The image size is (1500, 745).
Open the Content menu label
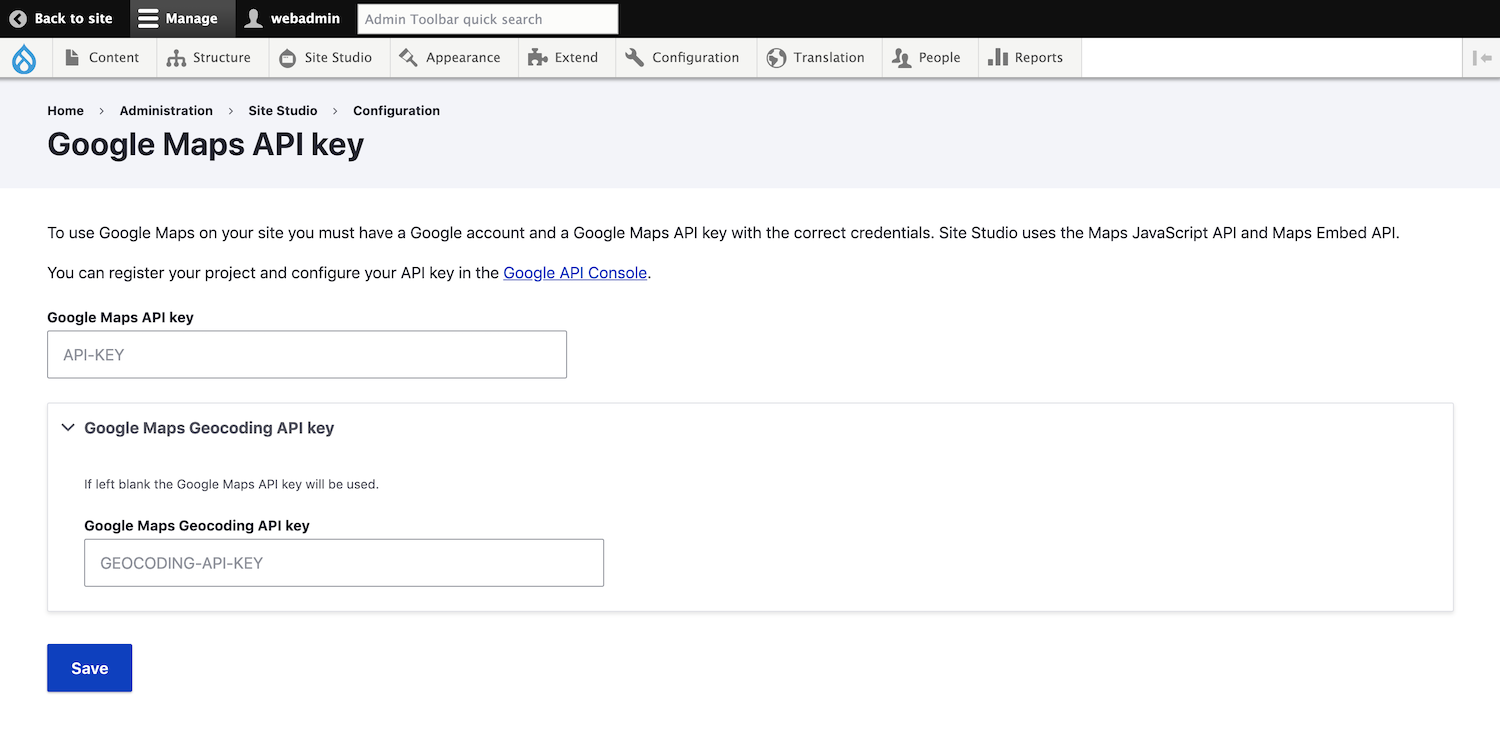coord(114,57)
